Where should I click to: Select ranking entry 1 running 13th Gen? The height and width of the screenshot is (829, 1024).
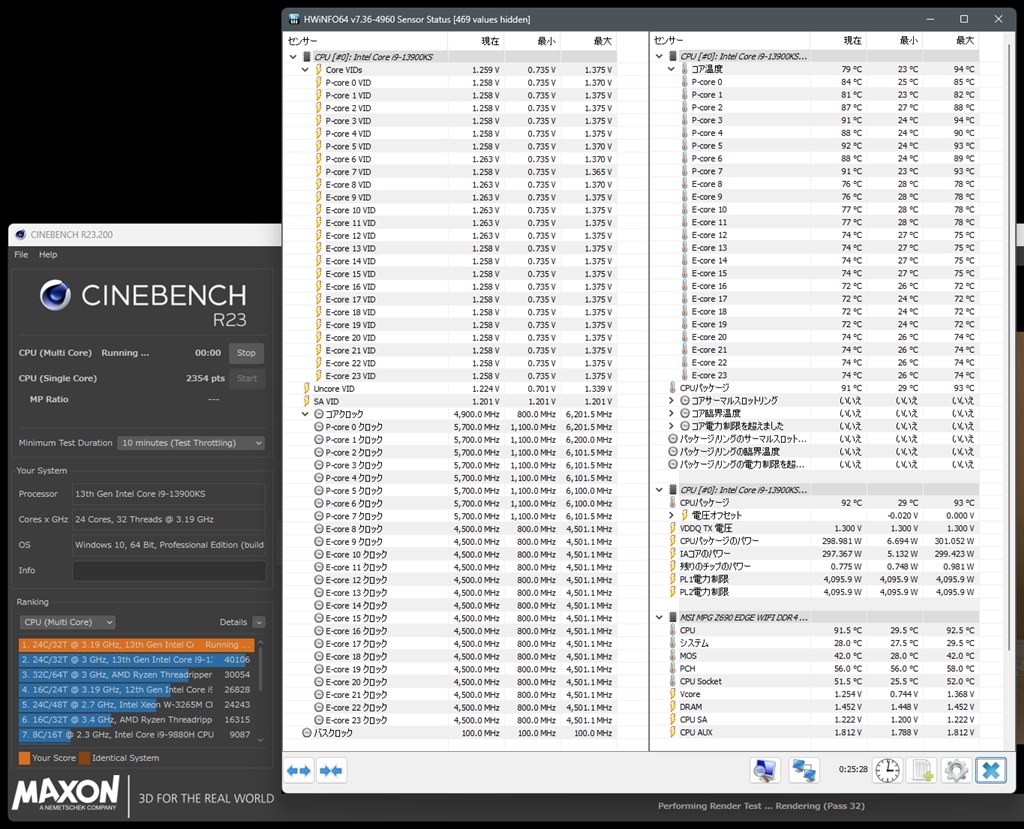coord(136,645)
